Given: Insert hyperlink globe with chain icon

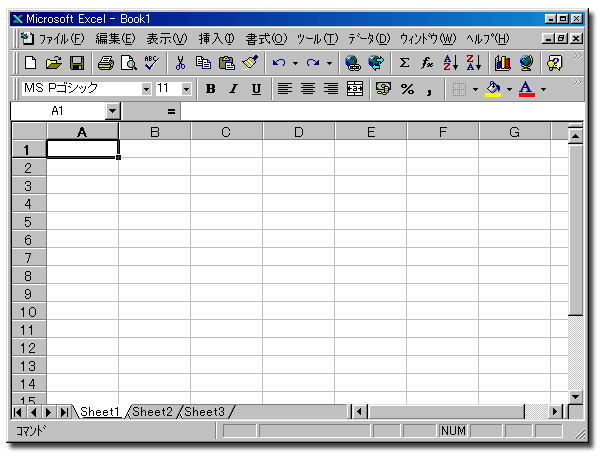Looking at the screenshot, I should 352,63.
